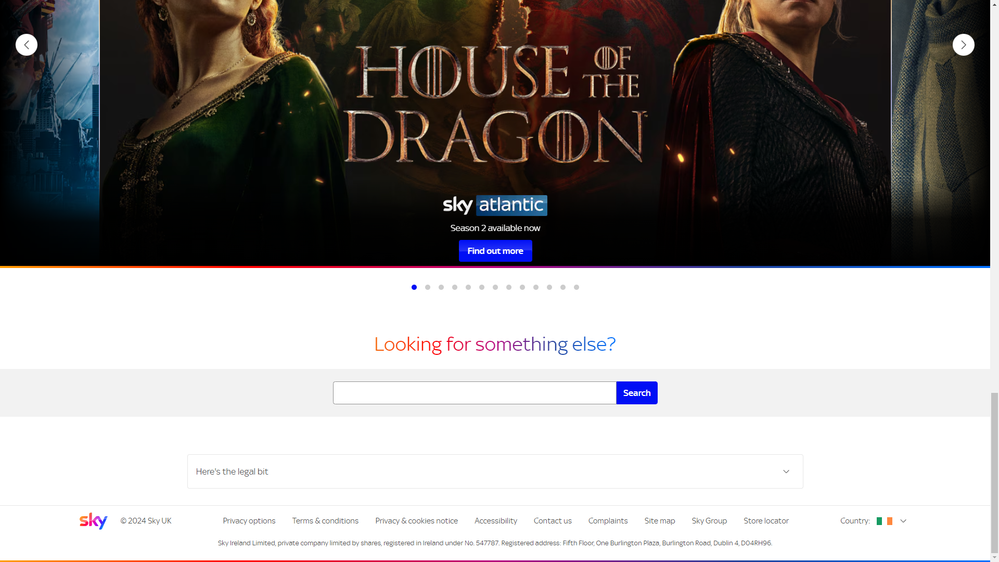Screen dimensions: 999x562
Task: Select the eleventh carousel dot
Action: [x=549, y=287]
